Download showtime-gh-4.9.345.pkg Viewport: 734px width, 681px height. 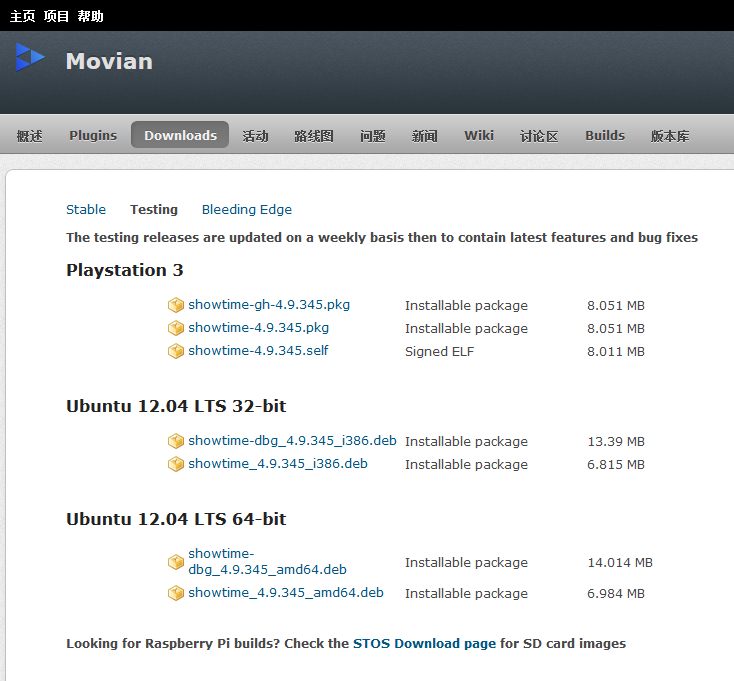coord(269,305)
